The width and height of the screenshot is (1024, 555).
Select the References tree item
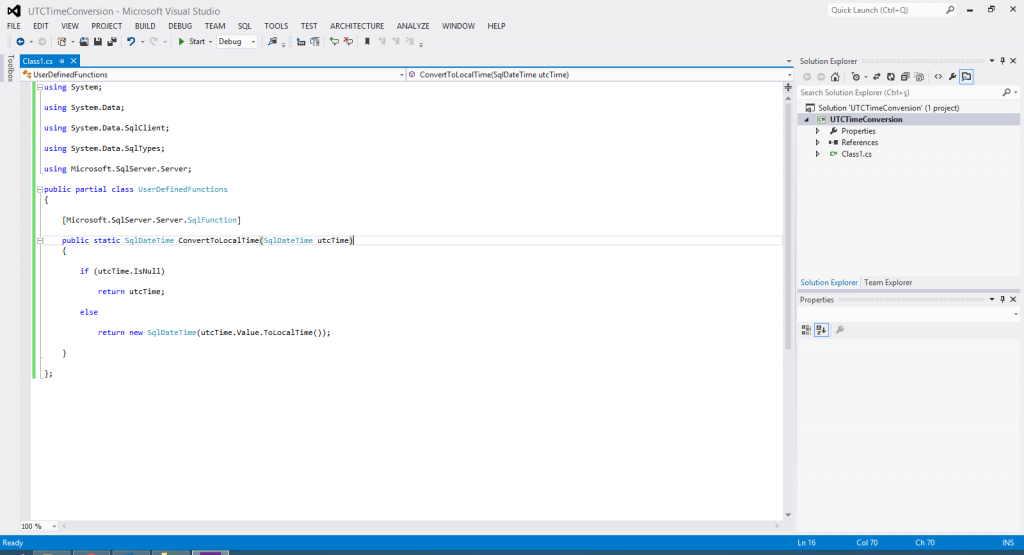point(859,143)
